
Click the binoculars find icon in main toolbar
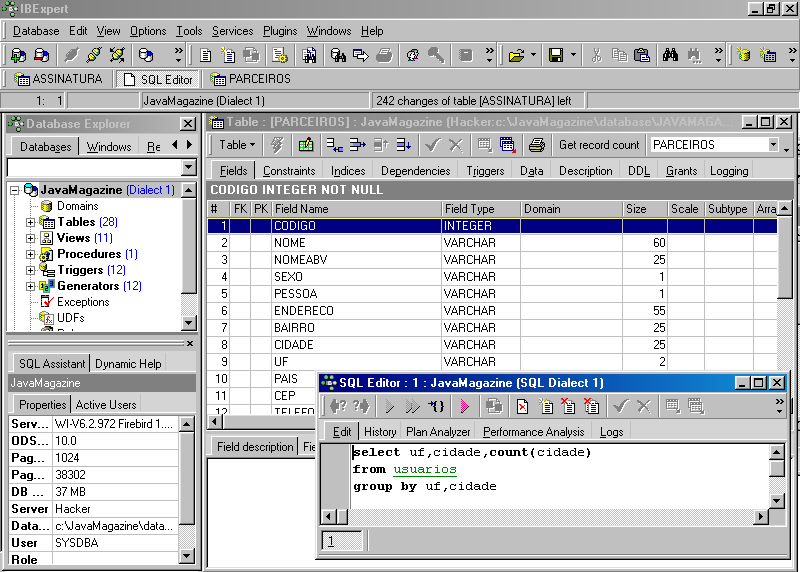670,56
